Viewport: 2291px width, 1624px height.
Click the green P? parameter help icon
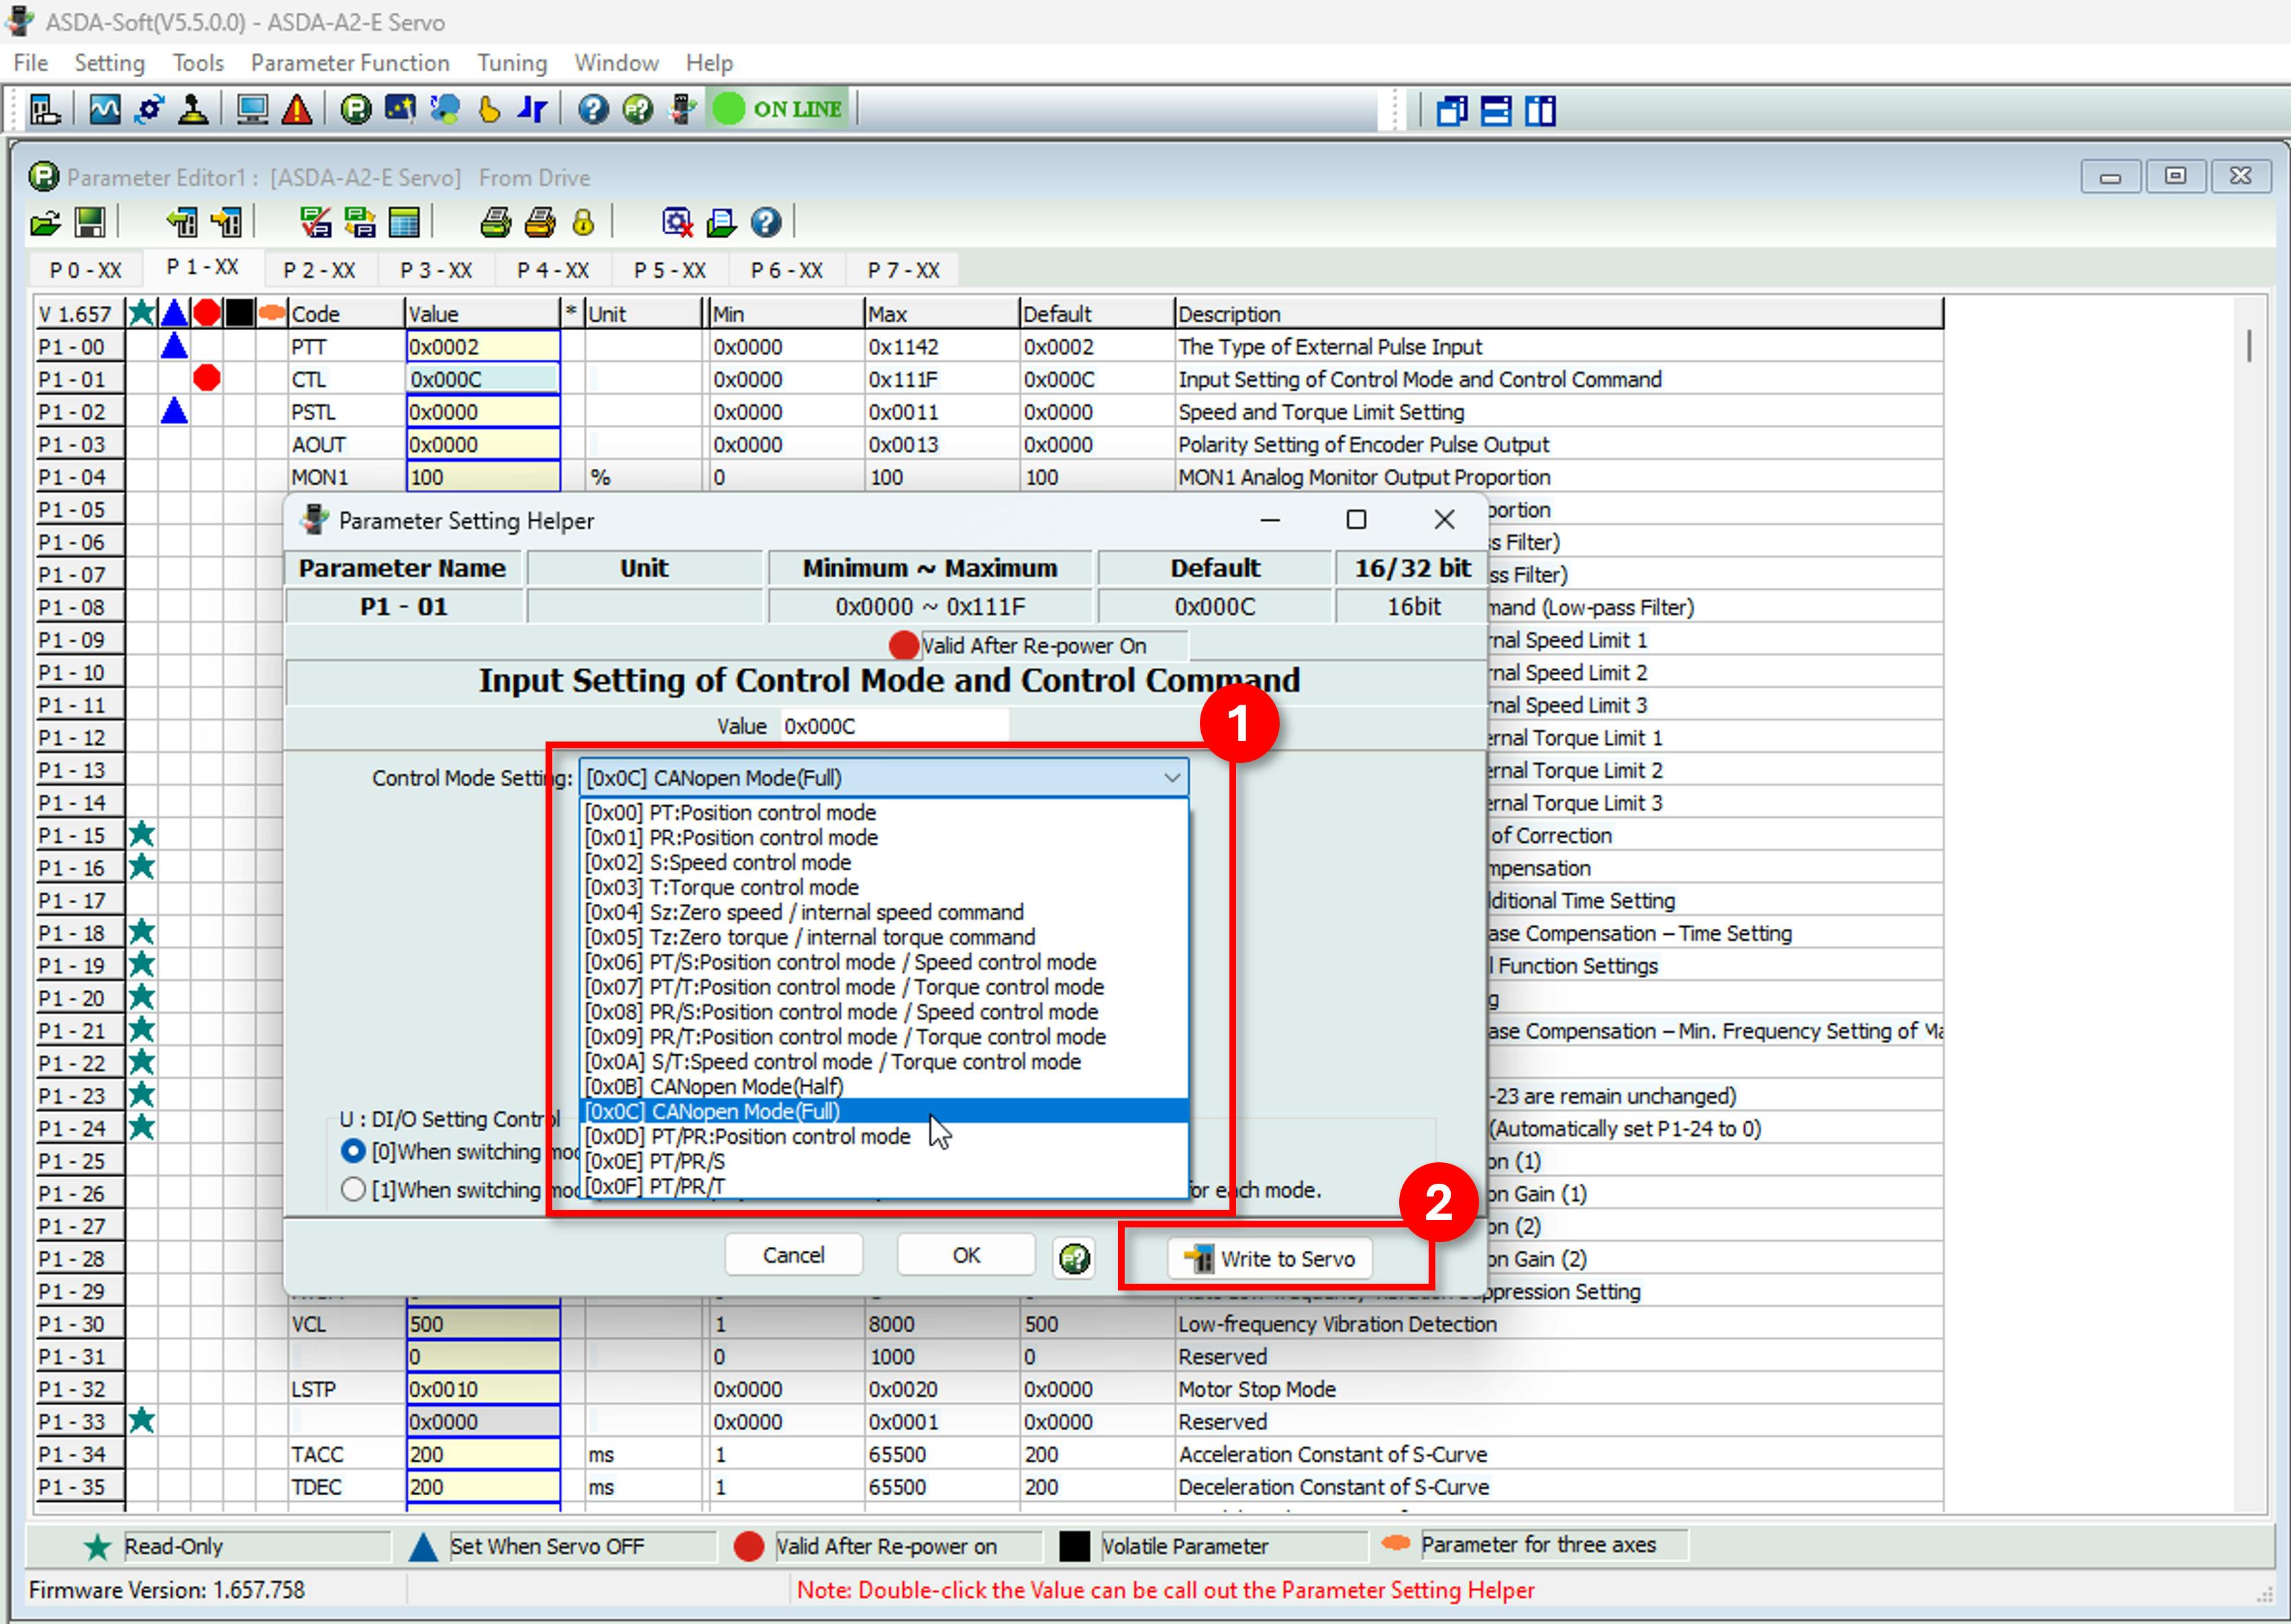(x=638, y=109)
